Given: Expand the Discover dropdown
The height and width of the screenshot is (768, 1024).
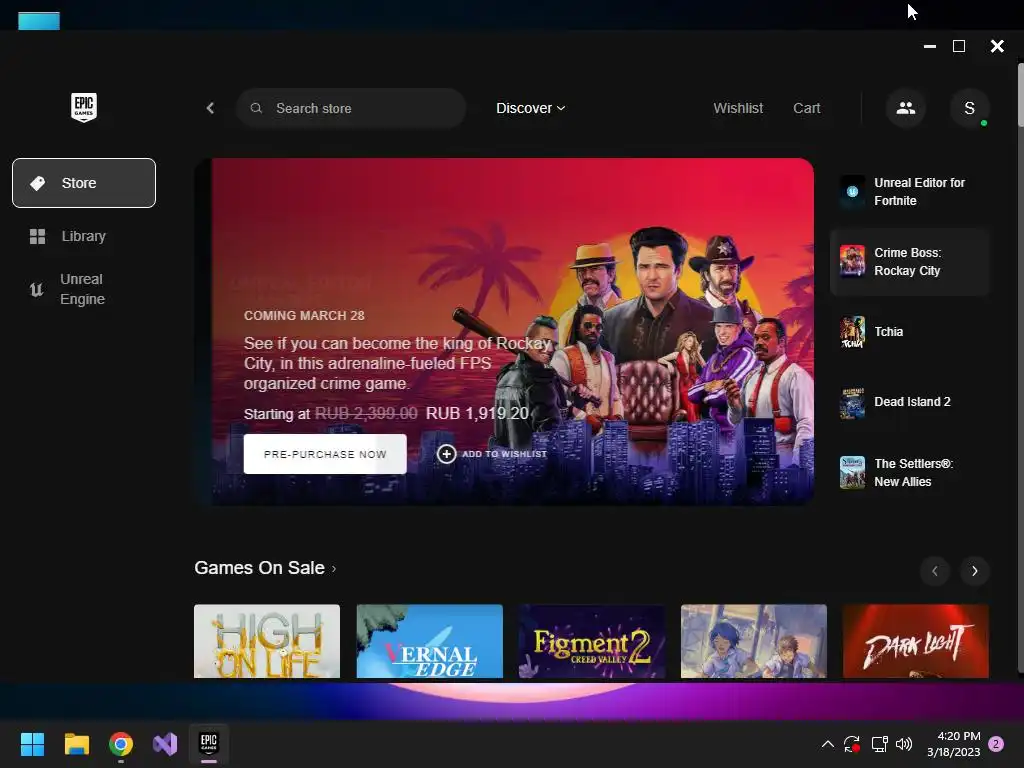Looking at the screenshot, I should pyautogui.click(x=530, y=108).
